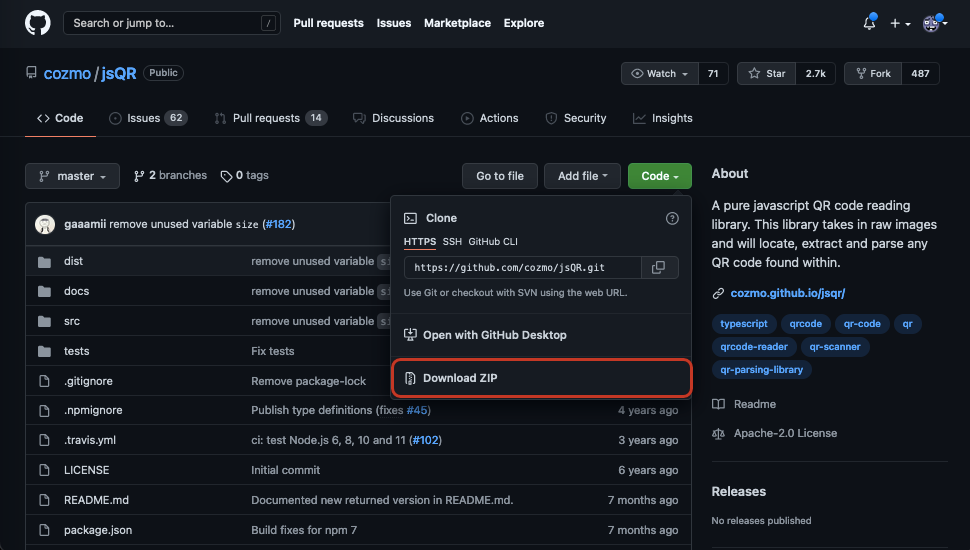970x550 pixels.
Task: Click the dist folder icon
Action: click(x=44, y=262)
